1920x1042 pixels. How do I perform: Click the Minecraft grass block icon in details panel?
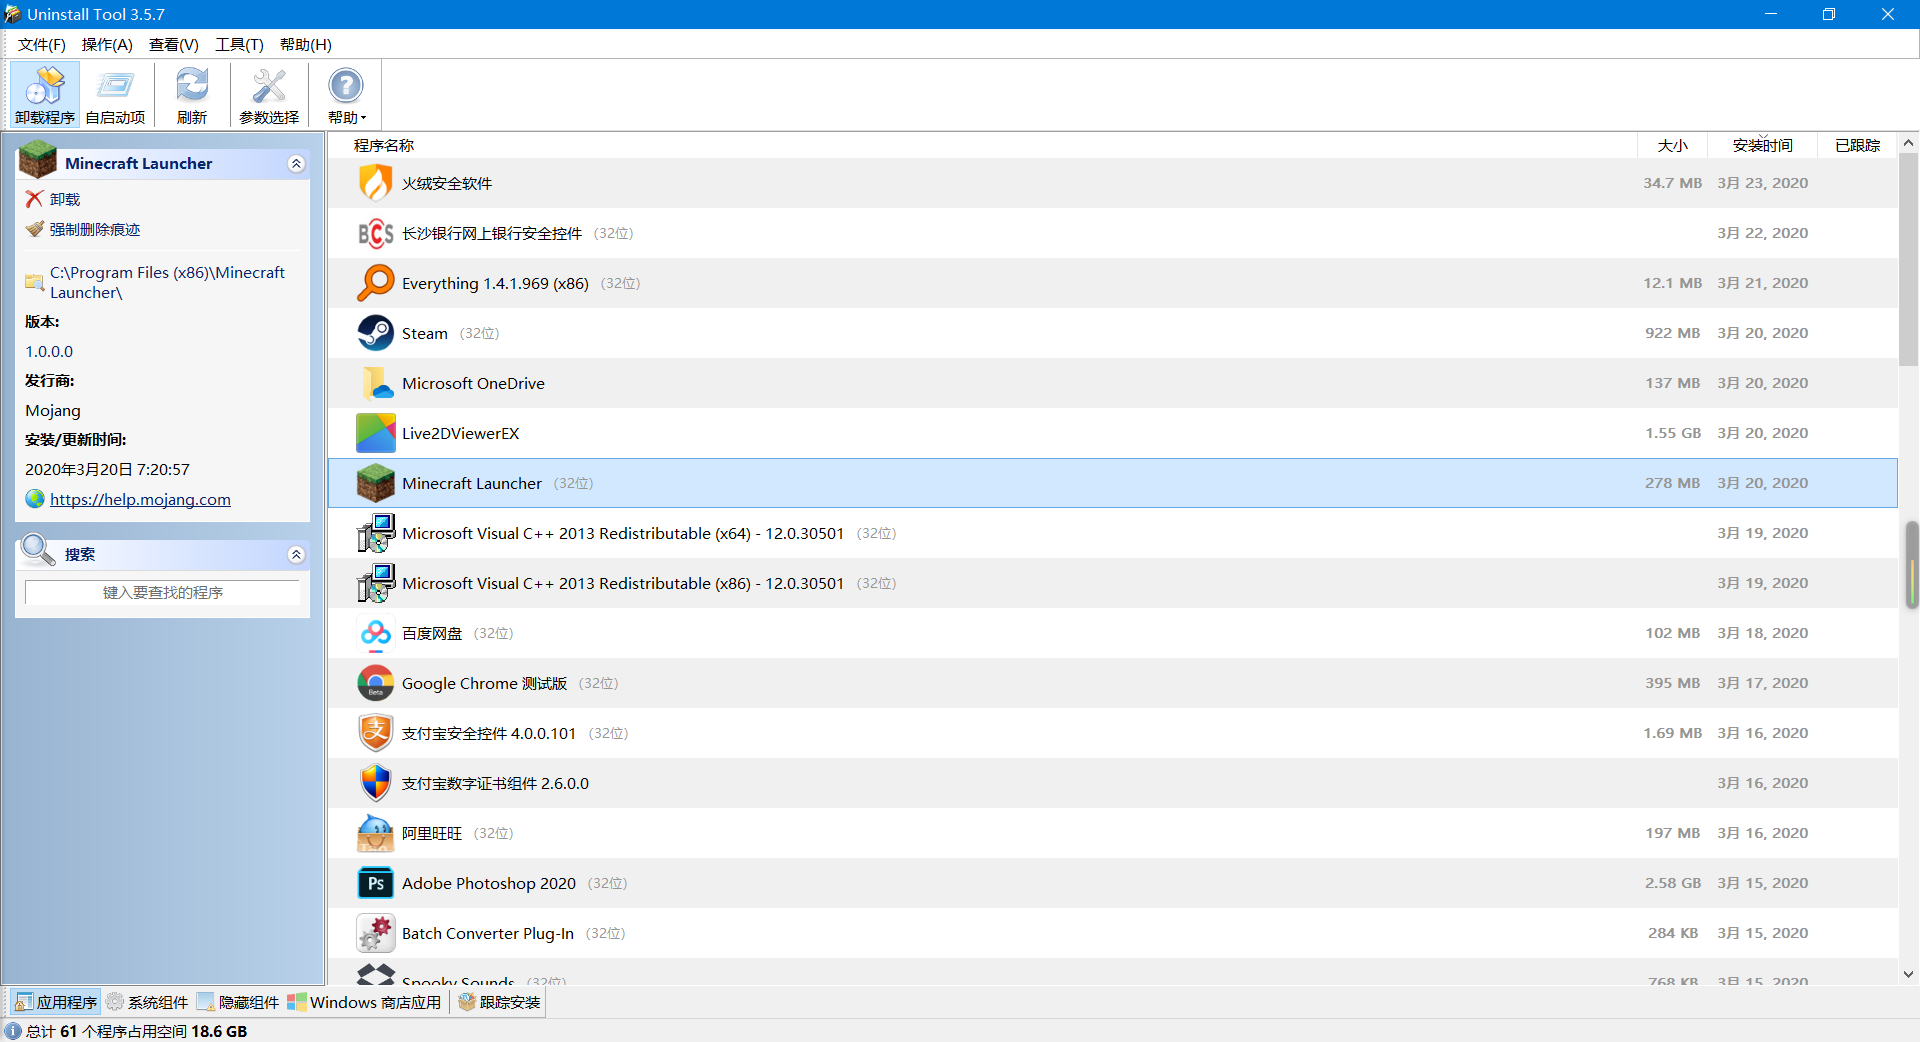click(38, 160)
